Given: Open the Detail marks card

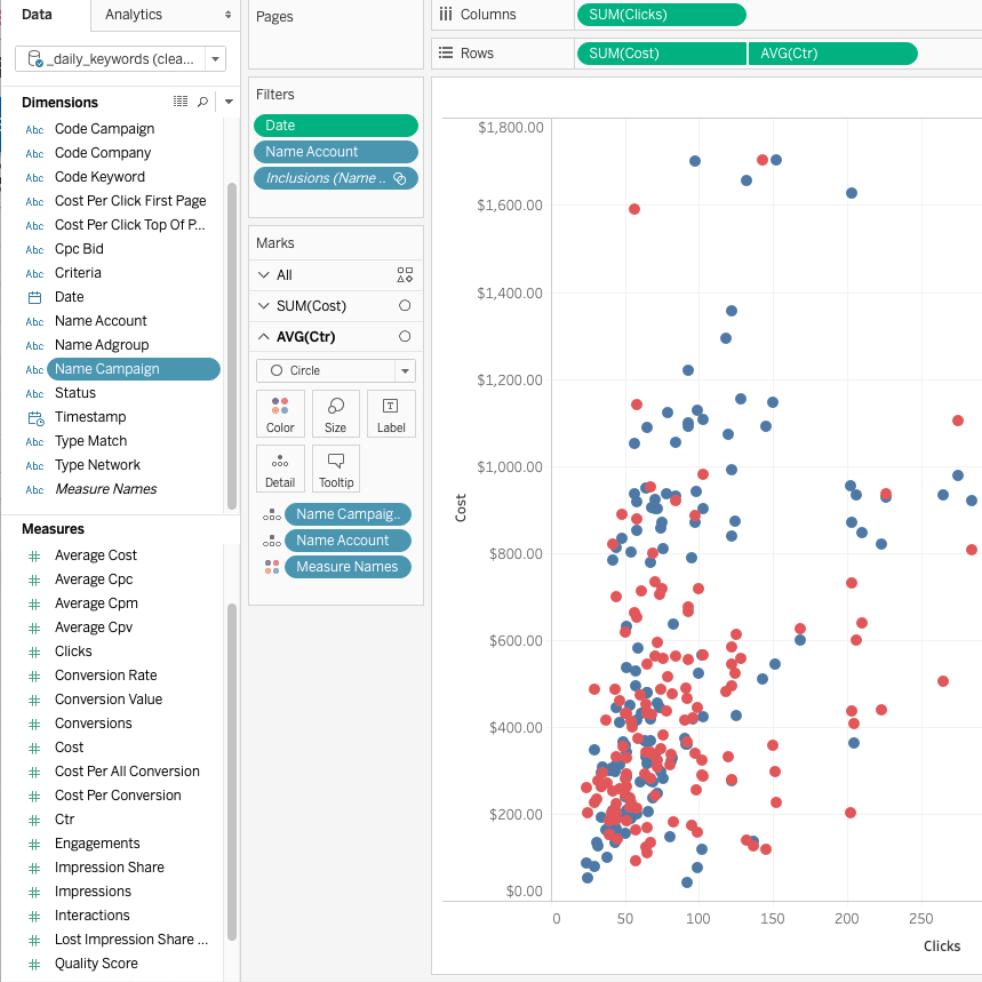Looking at the screenshot, I should [x=280, y=468].
